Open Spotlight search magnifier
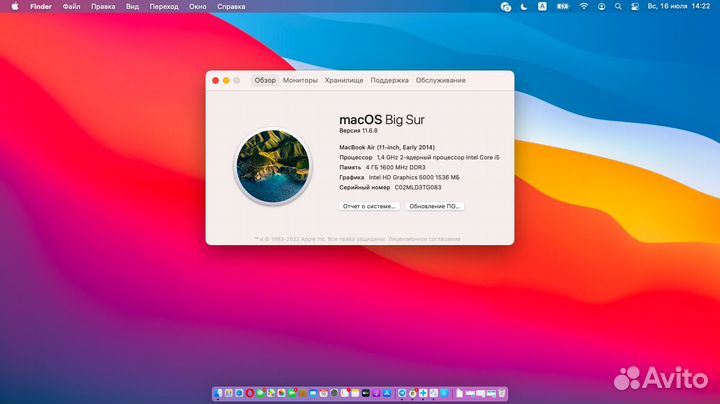The height and width of the screenshot is (404, 720). tap(618, 6)
